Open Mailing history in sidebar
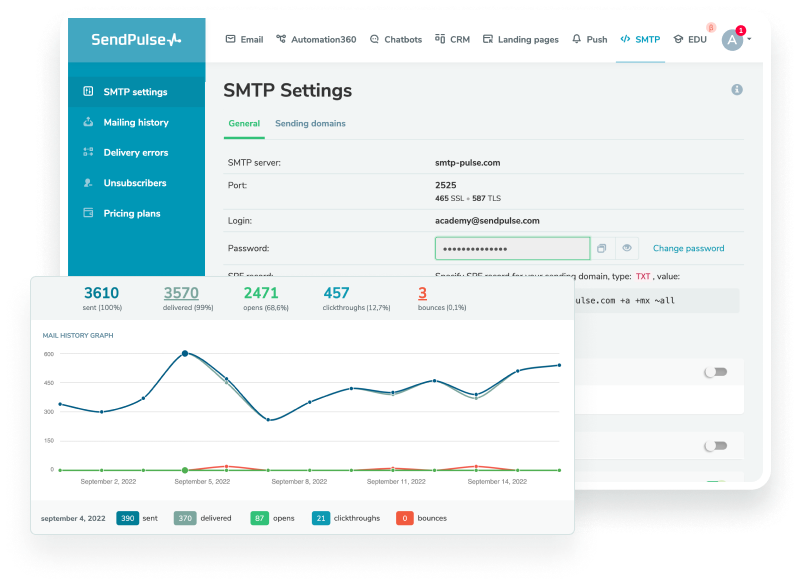Screen dimensions: 801x585 (x=135, y=122)
